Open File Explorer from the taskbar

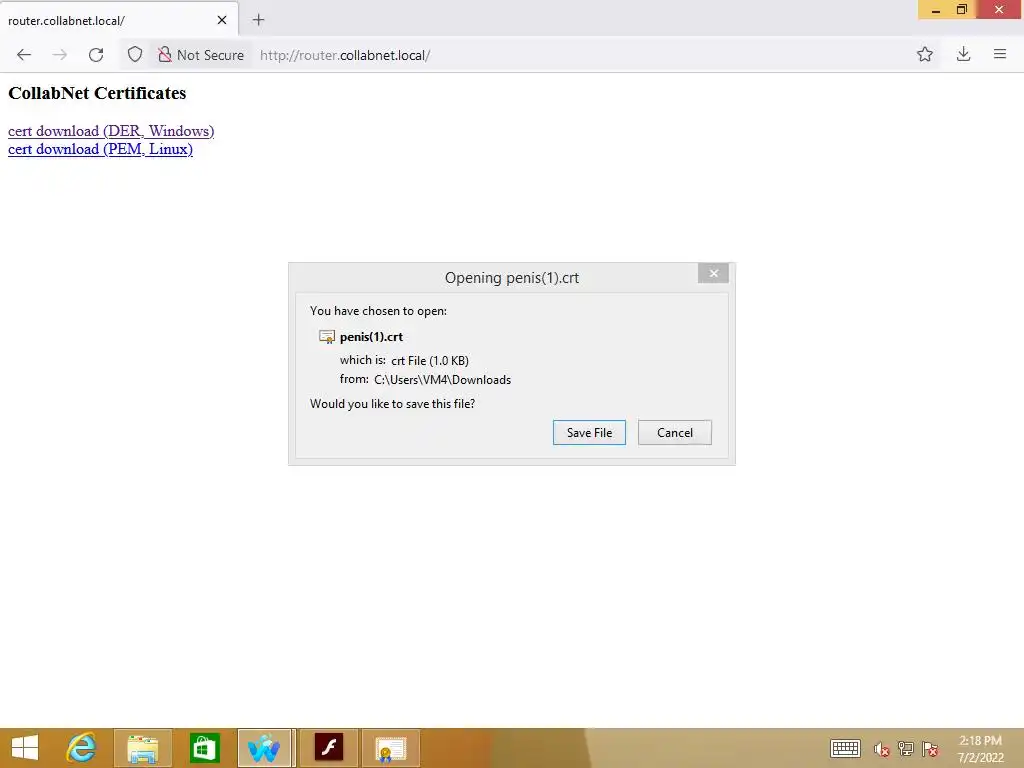pos(143,748)
